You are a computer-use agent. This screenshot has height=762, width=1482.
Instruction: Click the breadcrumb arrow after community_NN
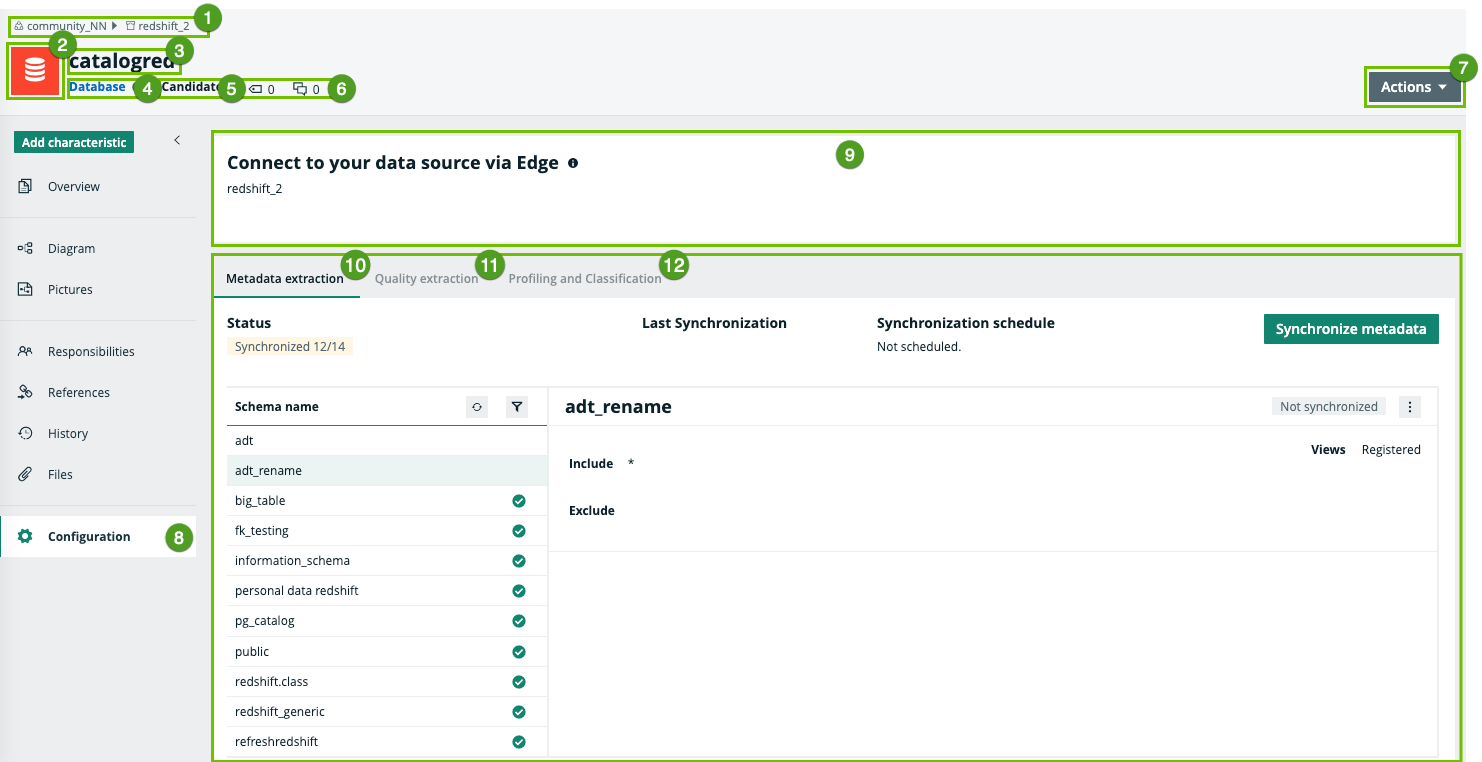pos(115,26)
